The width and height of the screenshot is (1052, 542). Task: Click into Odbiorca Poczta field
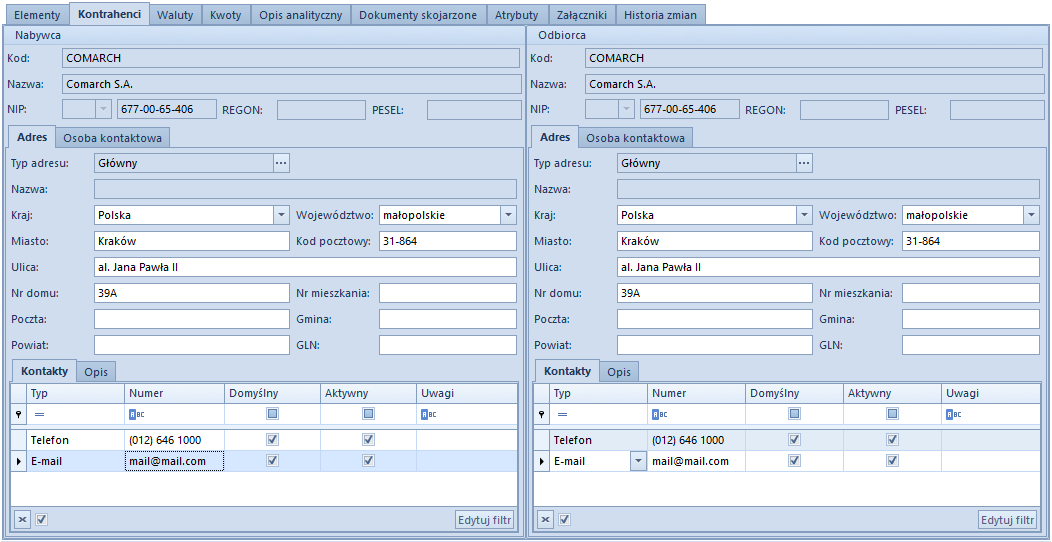point(715,319)
